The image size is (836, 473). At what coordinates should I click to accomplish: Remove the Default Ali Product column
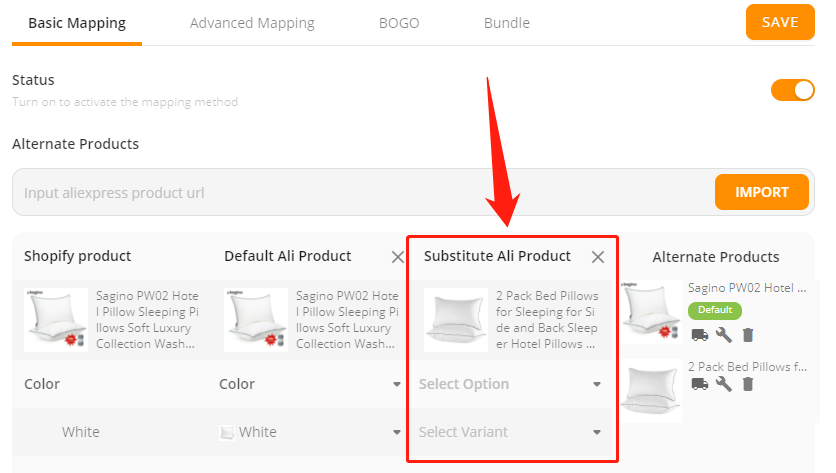pyautogui.click(x=398, y=257)
